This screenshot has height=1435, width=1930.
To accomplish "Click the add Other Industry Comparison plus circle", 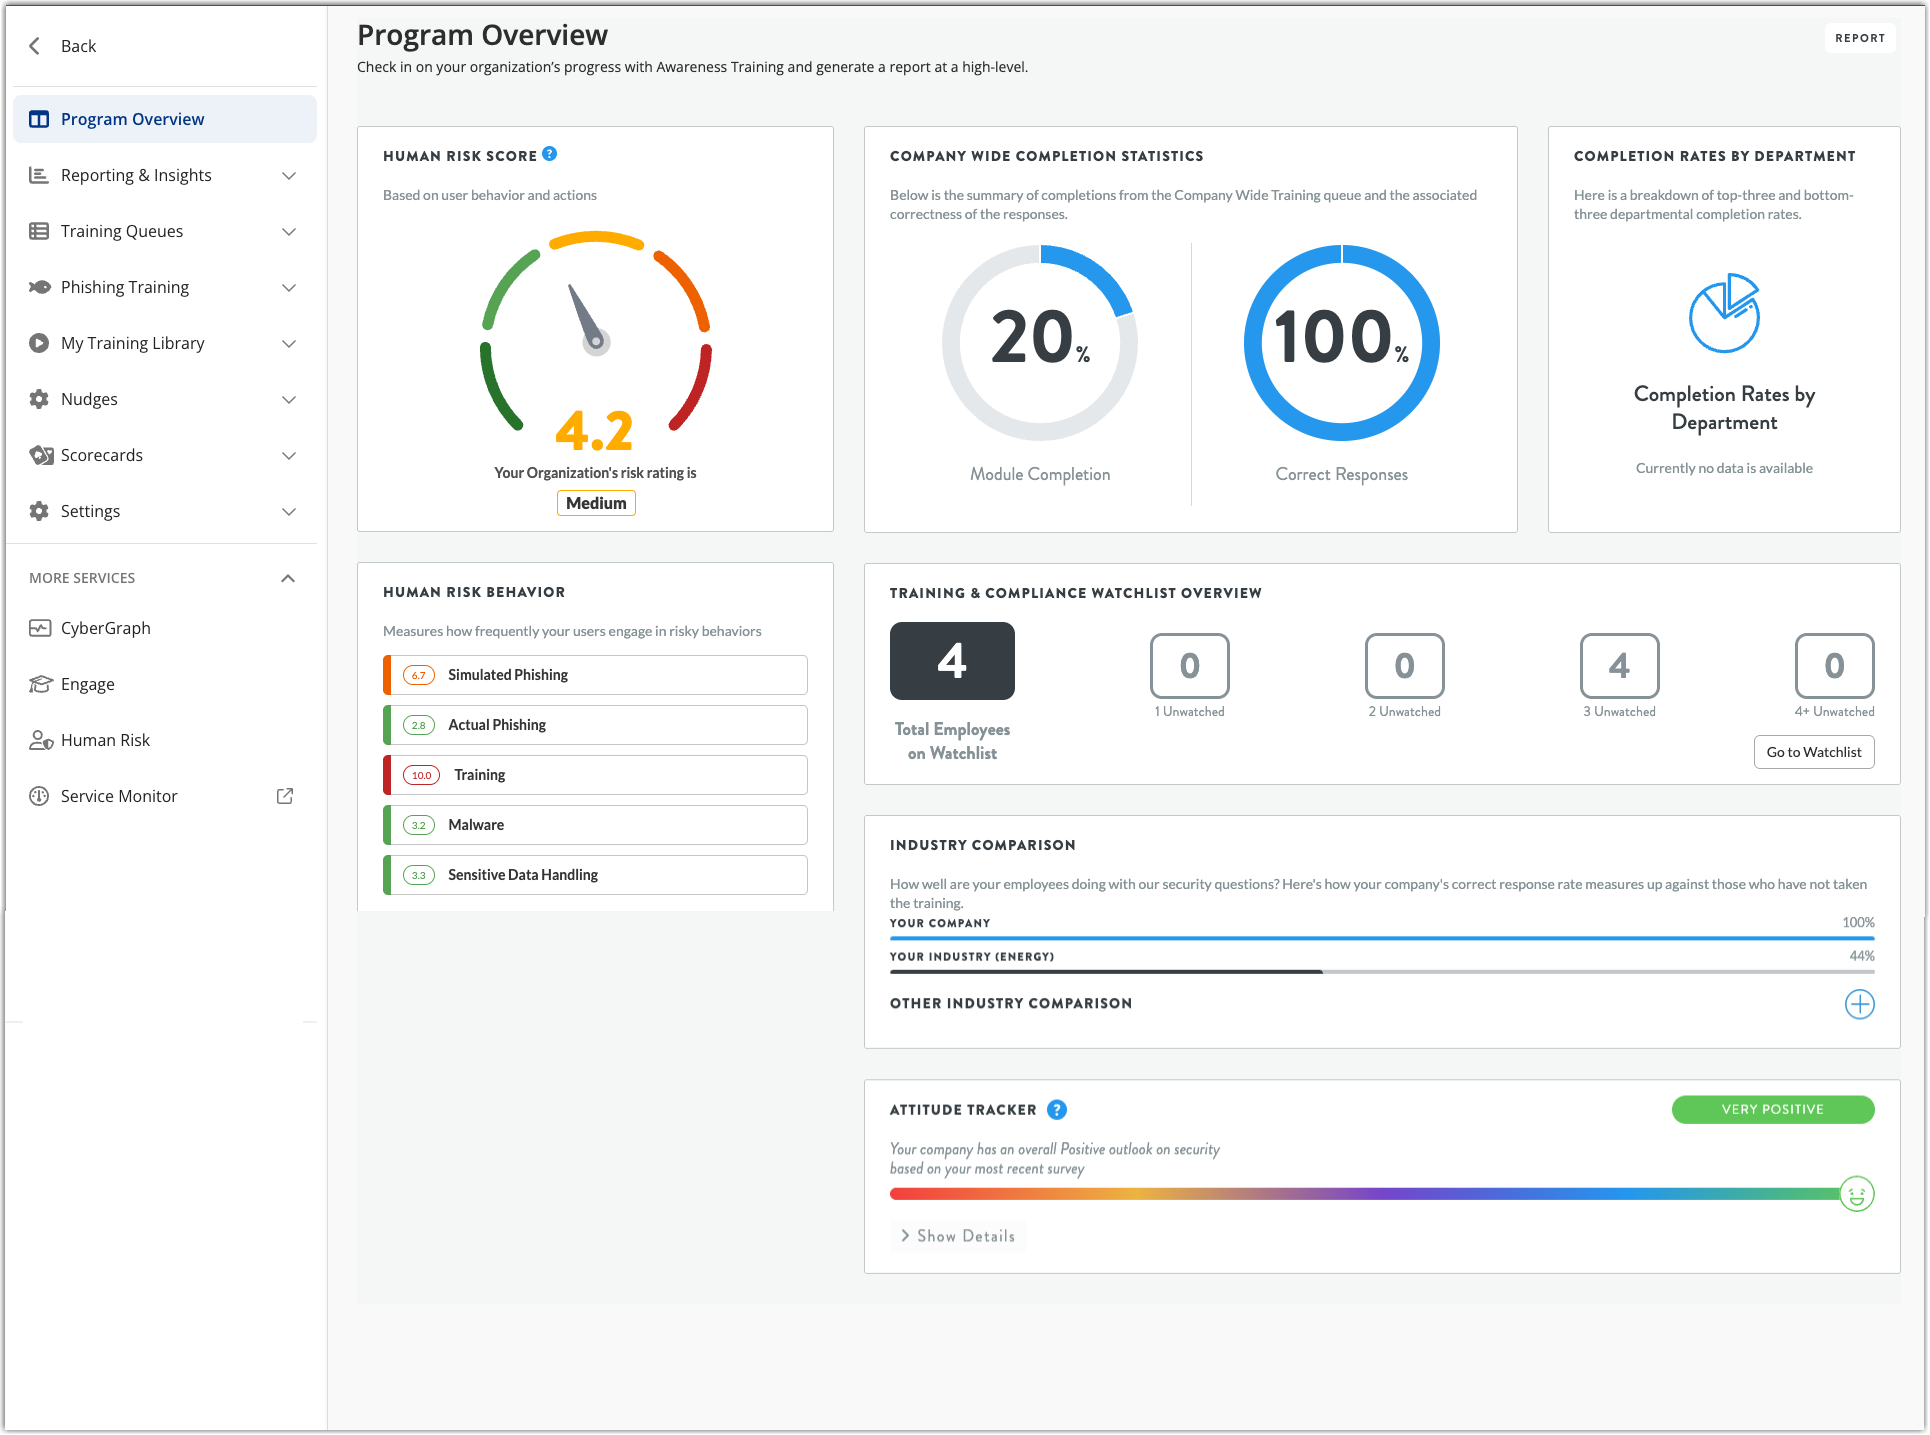I will [x=1859, y=1004].
